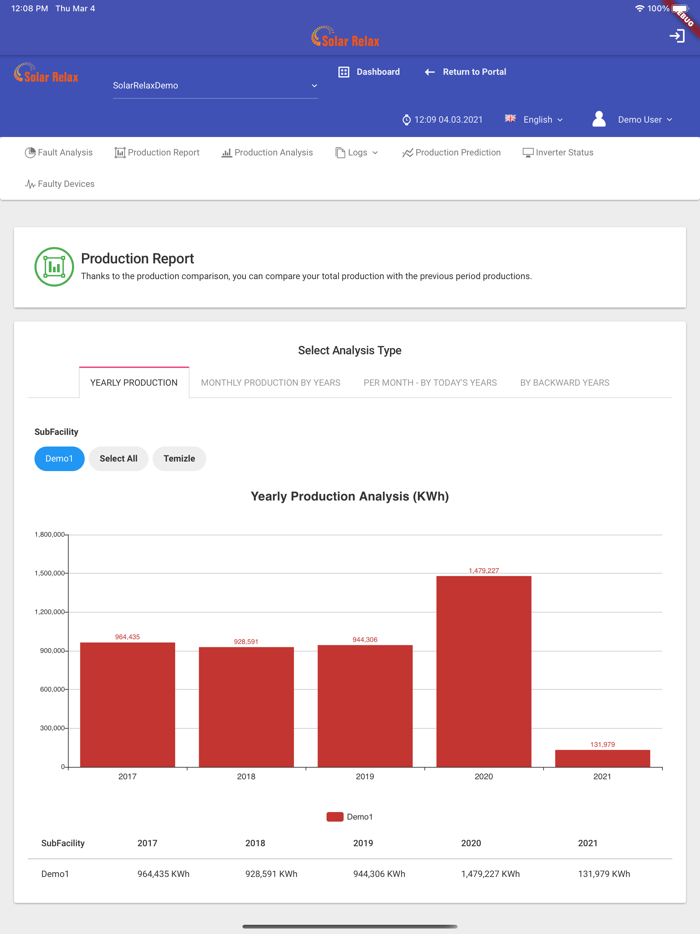This screenshot has height=934, width=700.
Task: Switch to By Backward Years tab
Action: point(564,383)
